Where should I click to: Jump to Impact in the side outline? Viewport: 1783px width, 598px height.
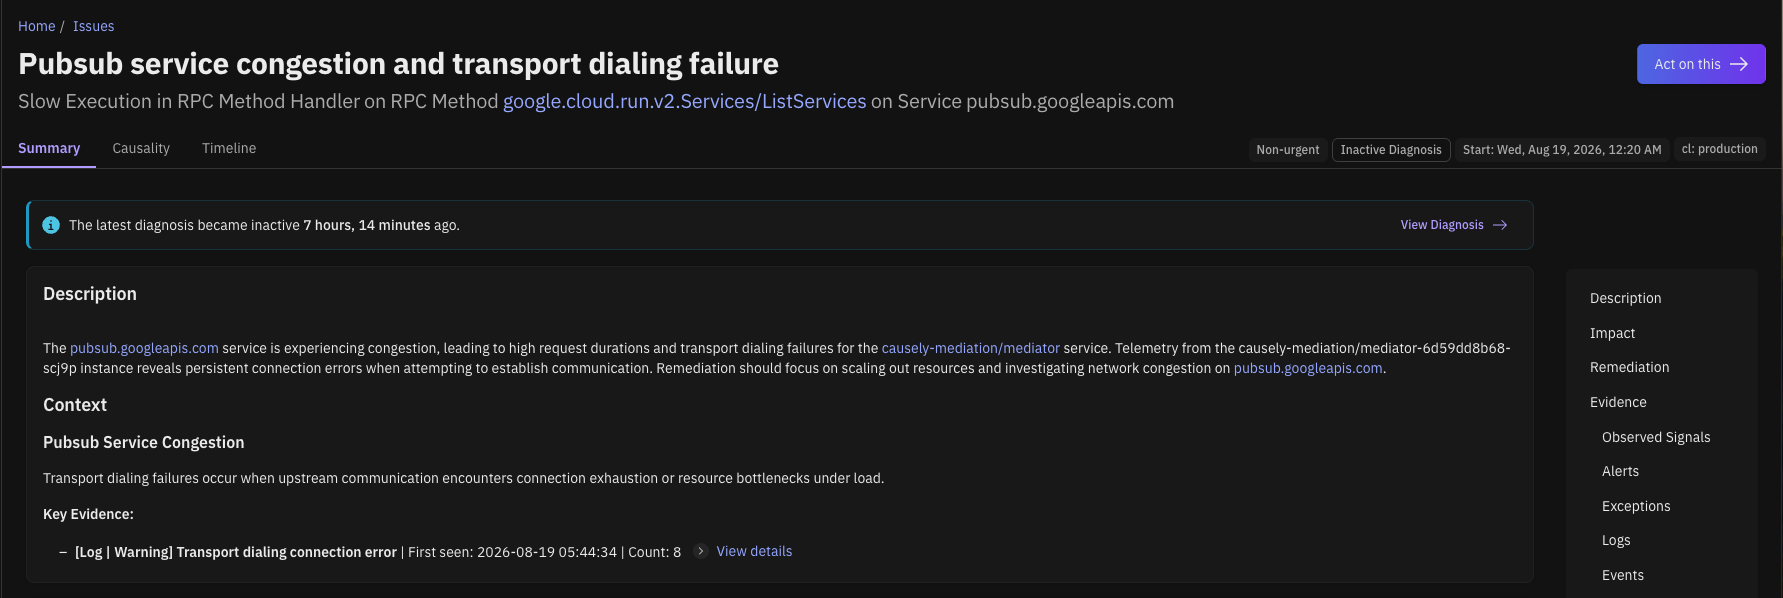tap(1612, 333)
